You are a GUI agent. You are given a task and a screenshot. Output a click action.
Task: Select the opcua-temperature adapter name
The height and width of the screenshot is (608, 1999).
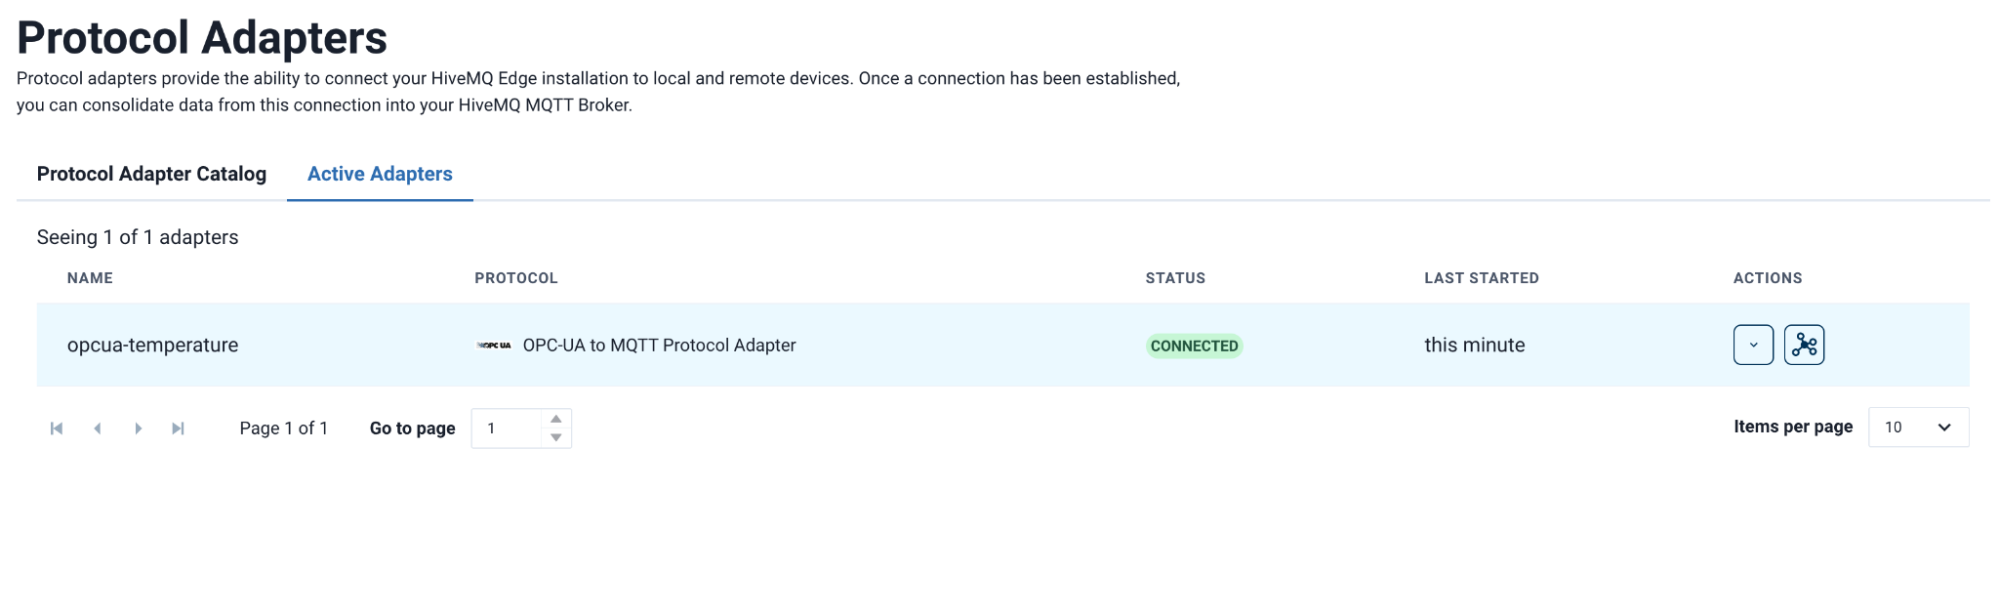point(153,345)
